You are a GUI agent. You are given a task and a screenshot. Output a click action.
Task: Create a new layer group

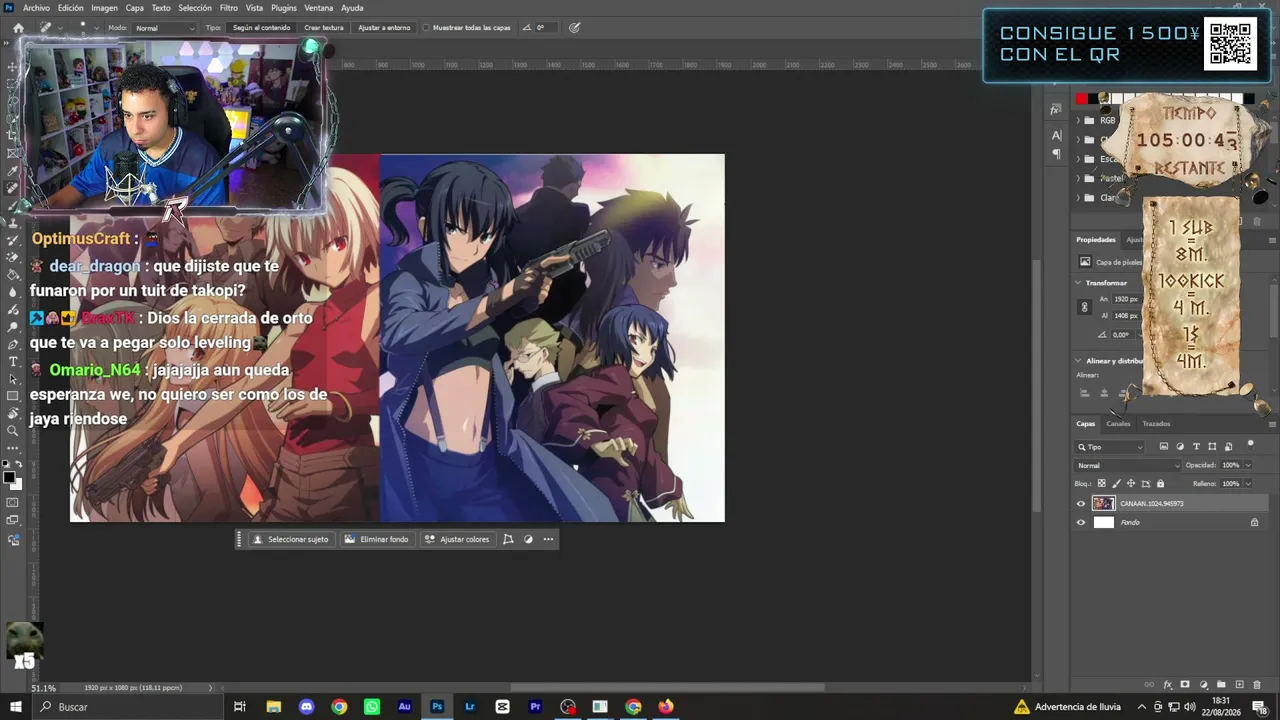coord(1221,685)
